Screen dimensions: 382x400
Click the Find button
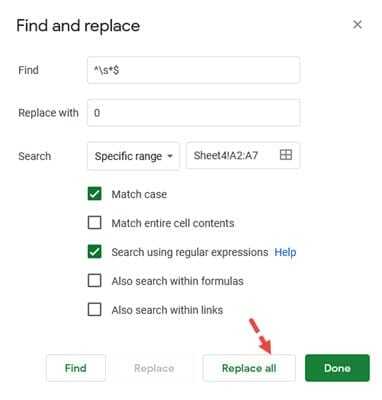[x=76, y=368]
